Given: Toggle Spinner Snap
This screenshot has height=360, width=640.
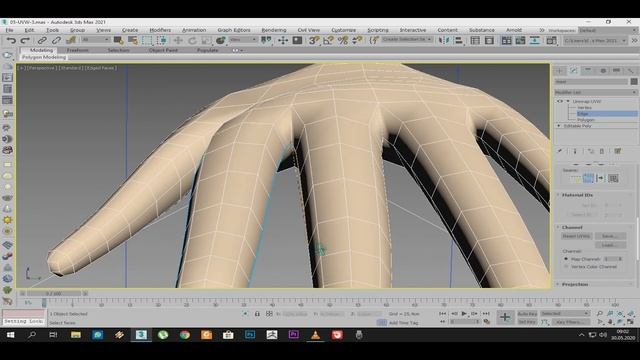Looking at the screenshot, I should [x=357, y=40].
